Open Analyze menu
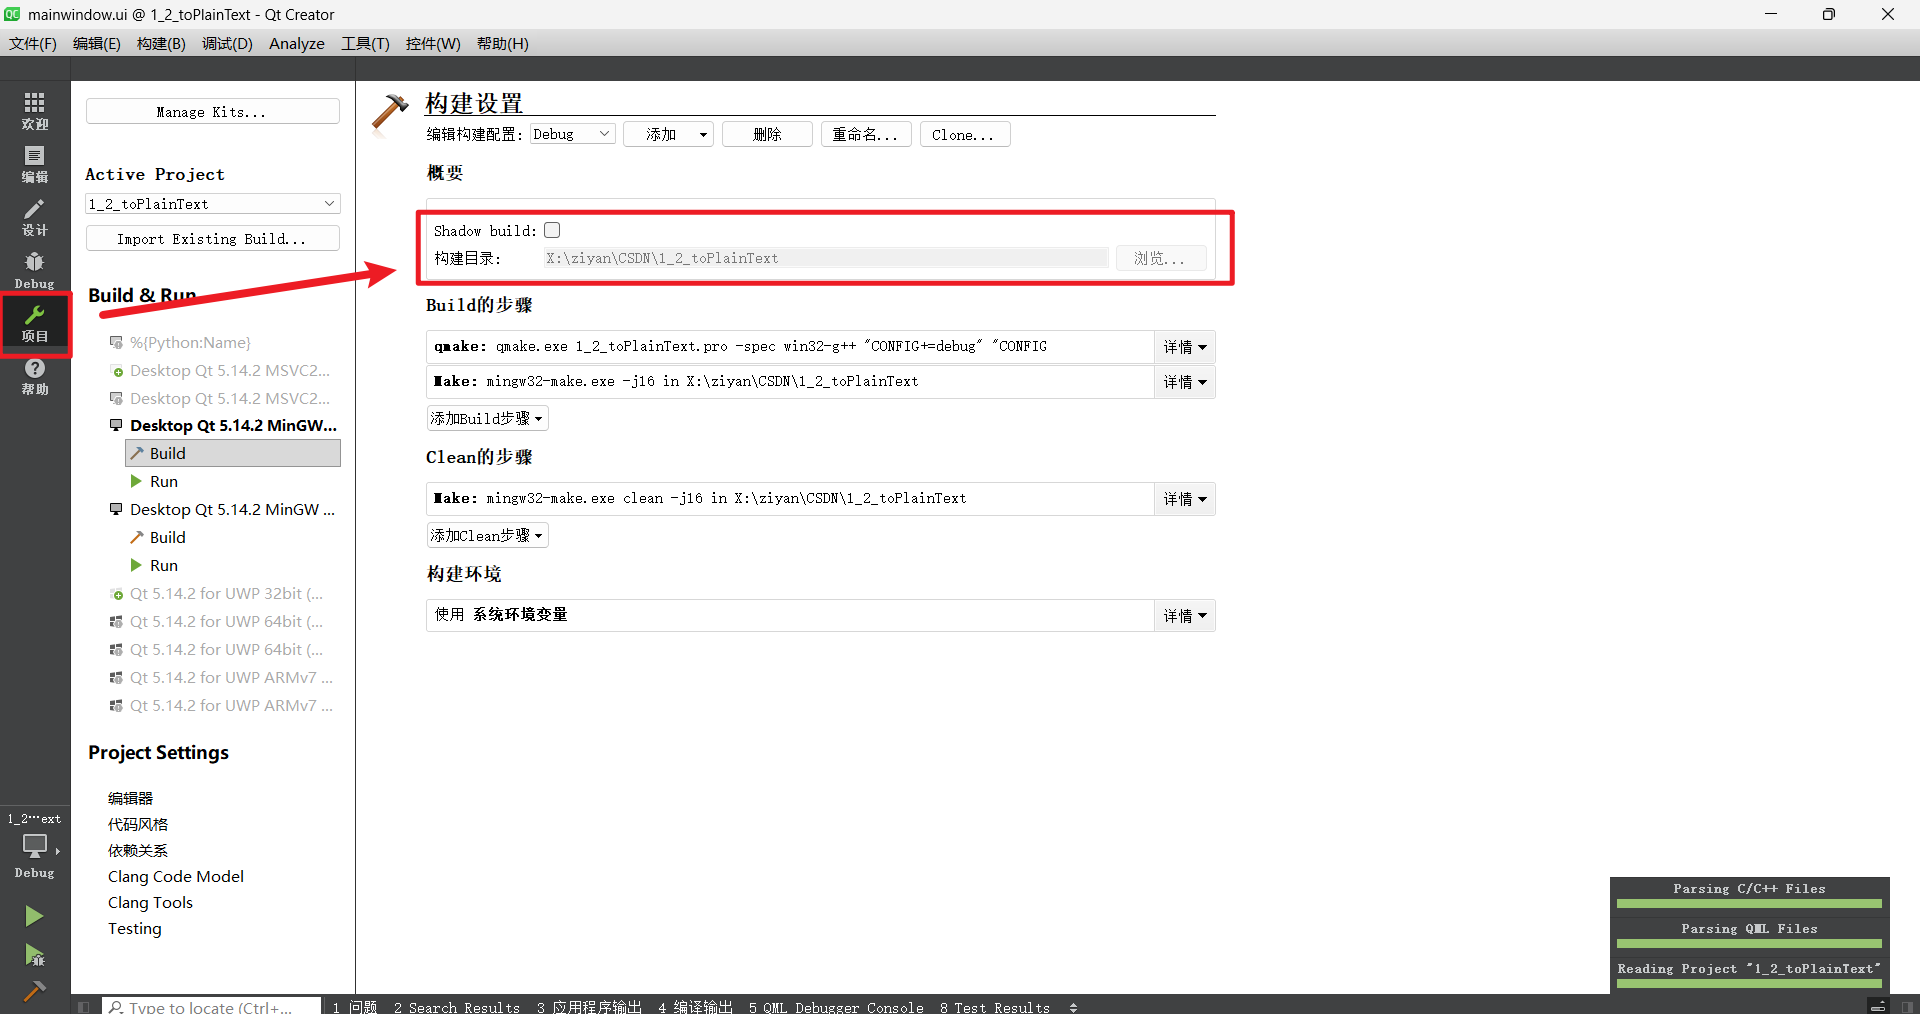The width and height of the screenshot is (1920, 1014). 297,44
